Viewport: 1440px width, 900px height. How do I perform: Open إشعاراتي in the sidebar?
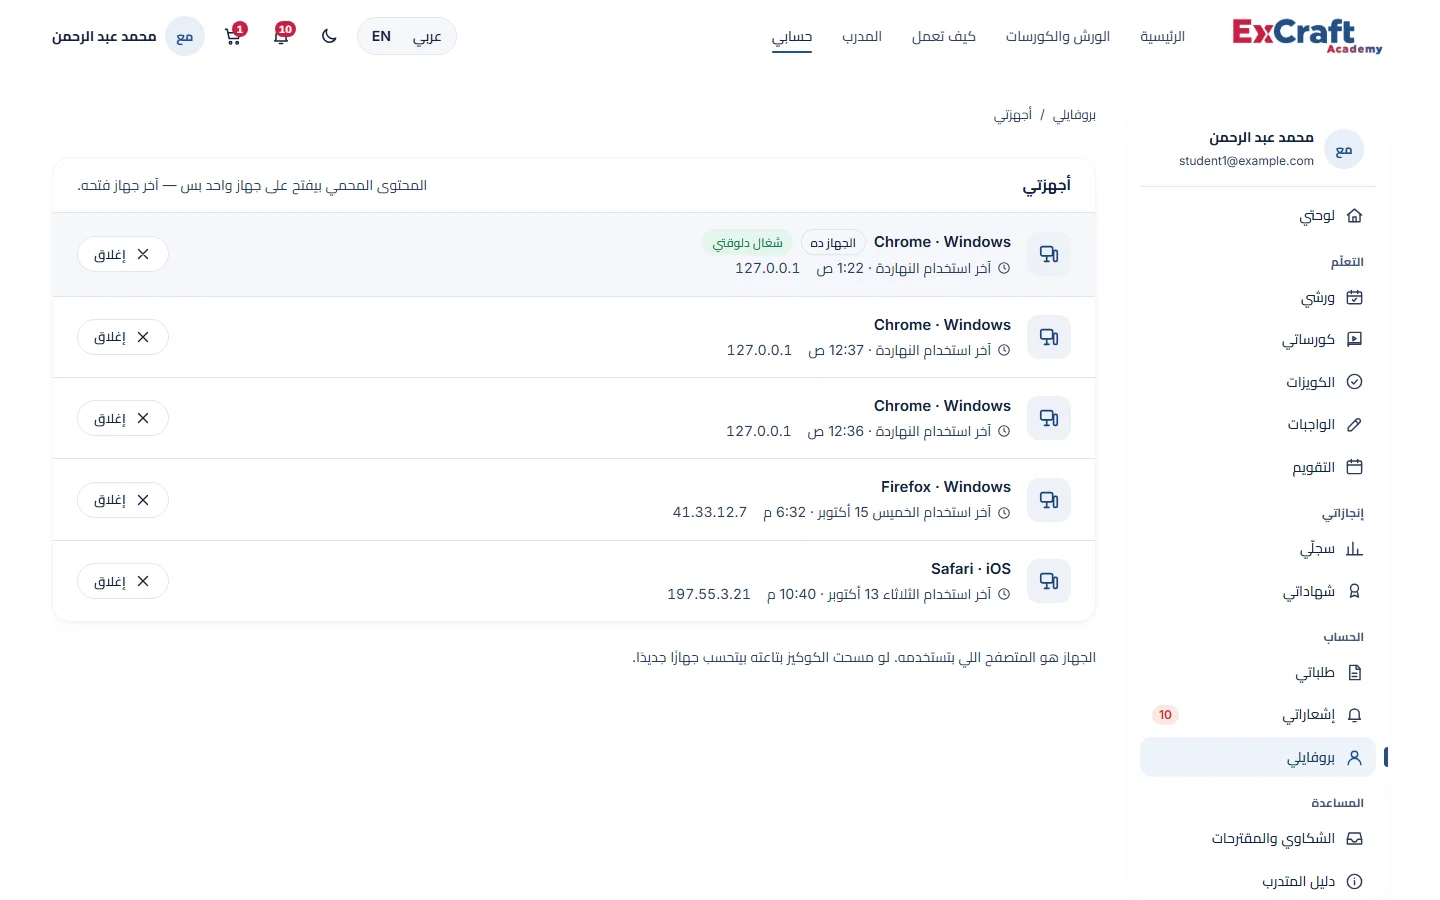click(x=1258, y=715)
